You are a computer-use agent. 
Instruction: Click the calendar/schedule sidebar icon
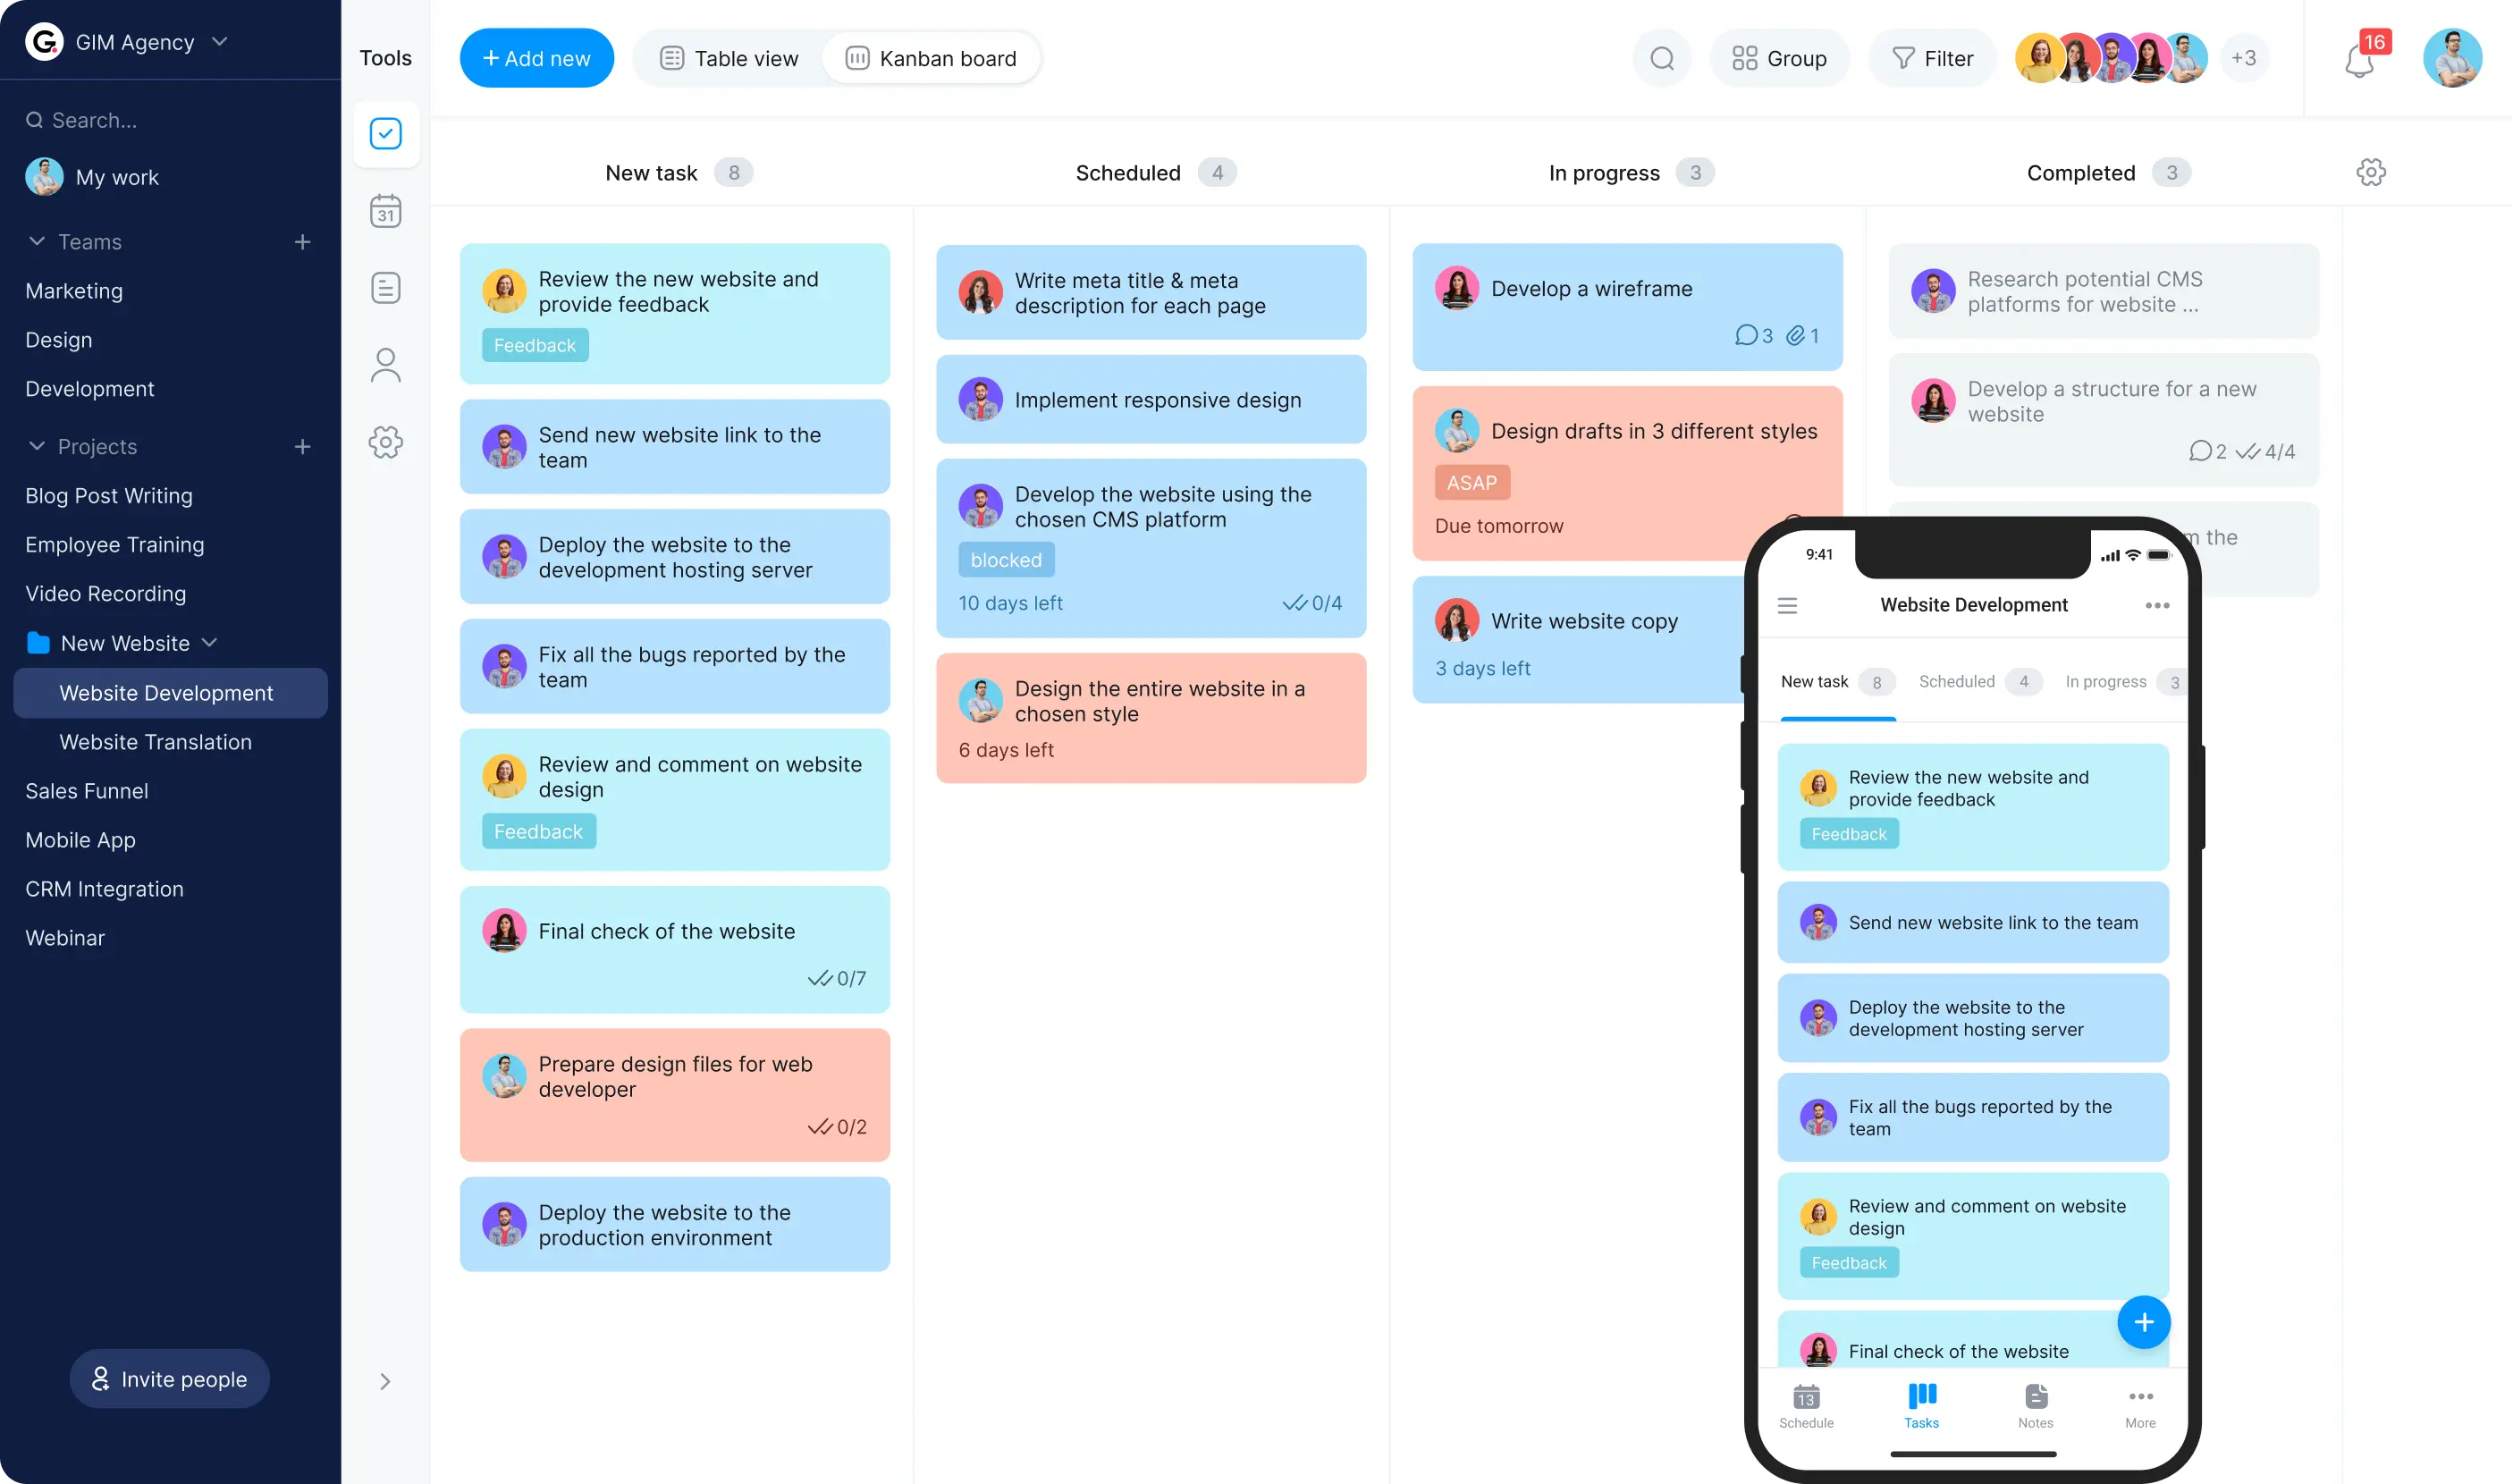tap(385, 212)
